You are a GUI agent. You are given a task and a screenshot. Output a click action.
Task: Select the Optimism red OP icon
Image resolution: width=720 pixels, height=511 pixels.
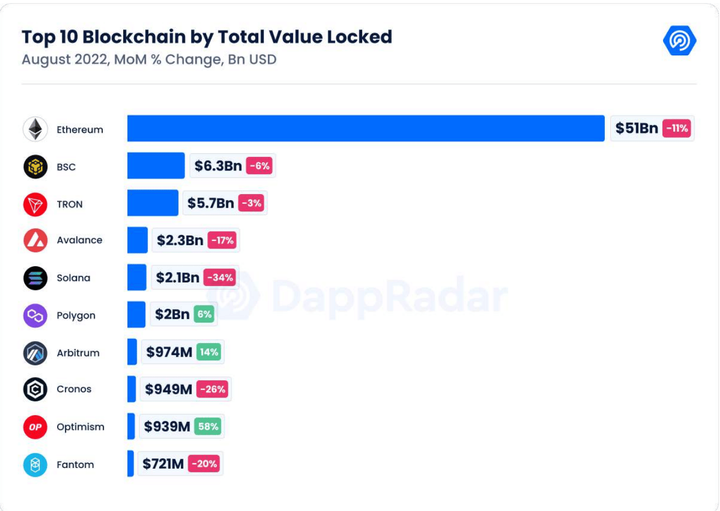(x=35, y=427)
